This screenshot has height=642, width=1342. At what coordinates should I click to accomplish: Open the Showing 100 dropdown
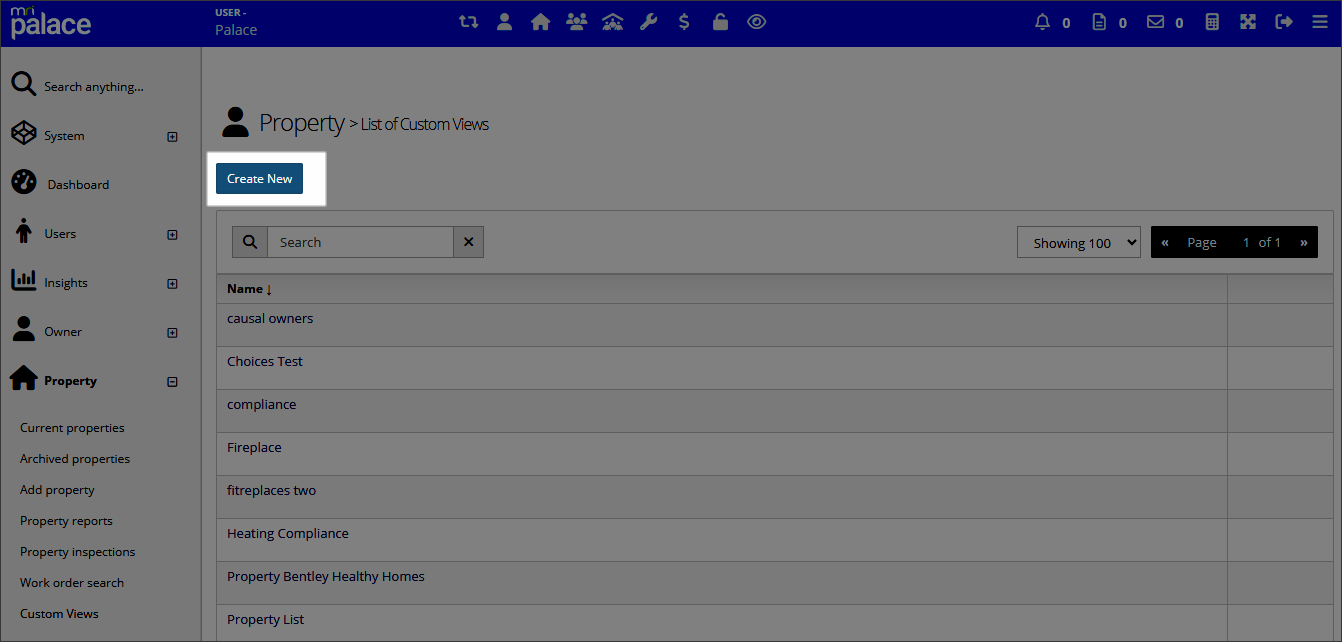[x=1079, y=242]
